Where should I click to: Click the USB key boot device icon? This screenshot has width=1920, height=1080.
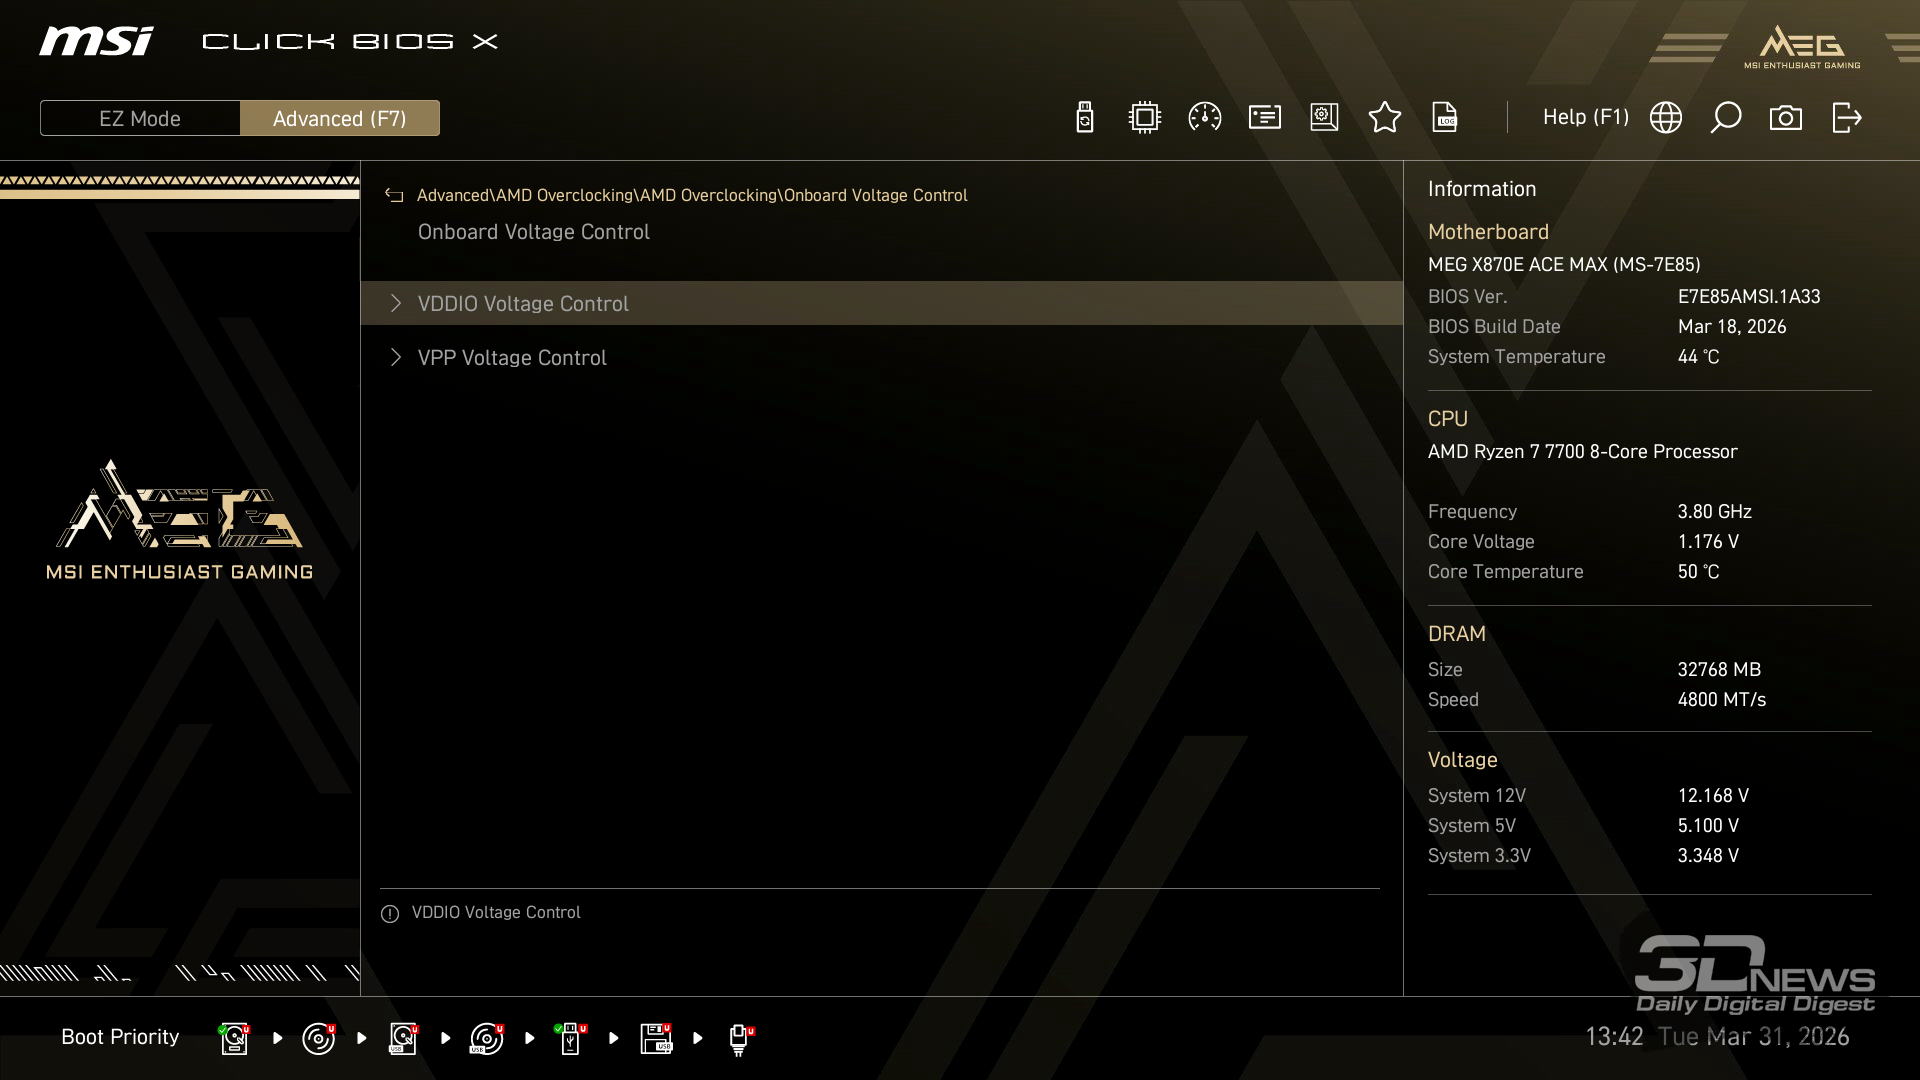click(x=571, y=1038)
